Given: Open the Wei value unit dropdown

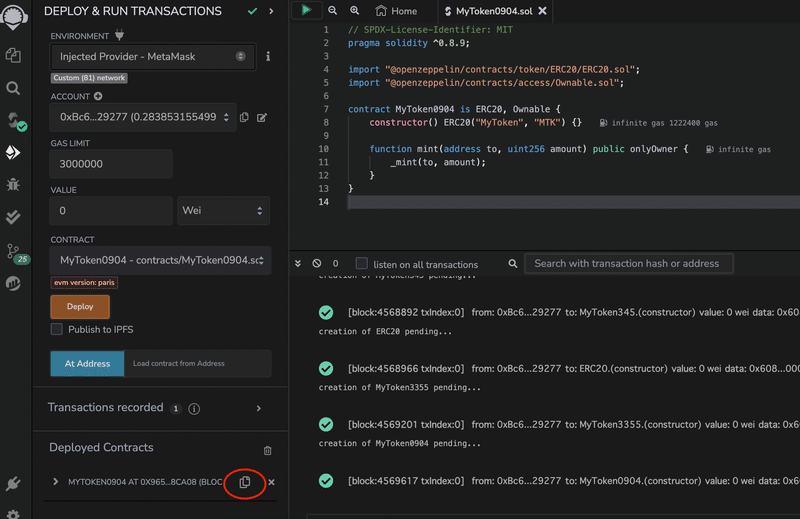Looking at the screenshot, I should (223, 211).
